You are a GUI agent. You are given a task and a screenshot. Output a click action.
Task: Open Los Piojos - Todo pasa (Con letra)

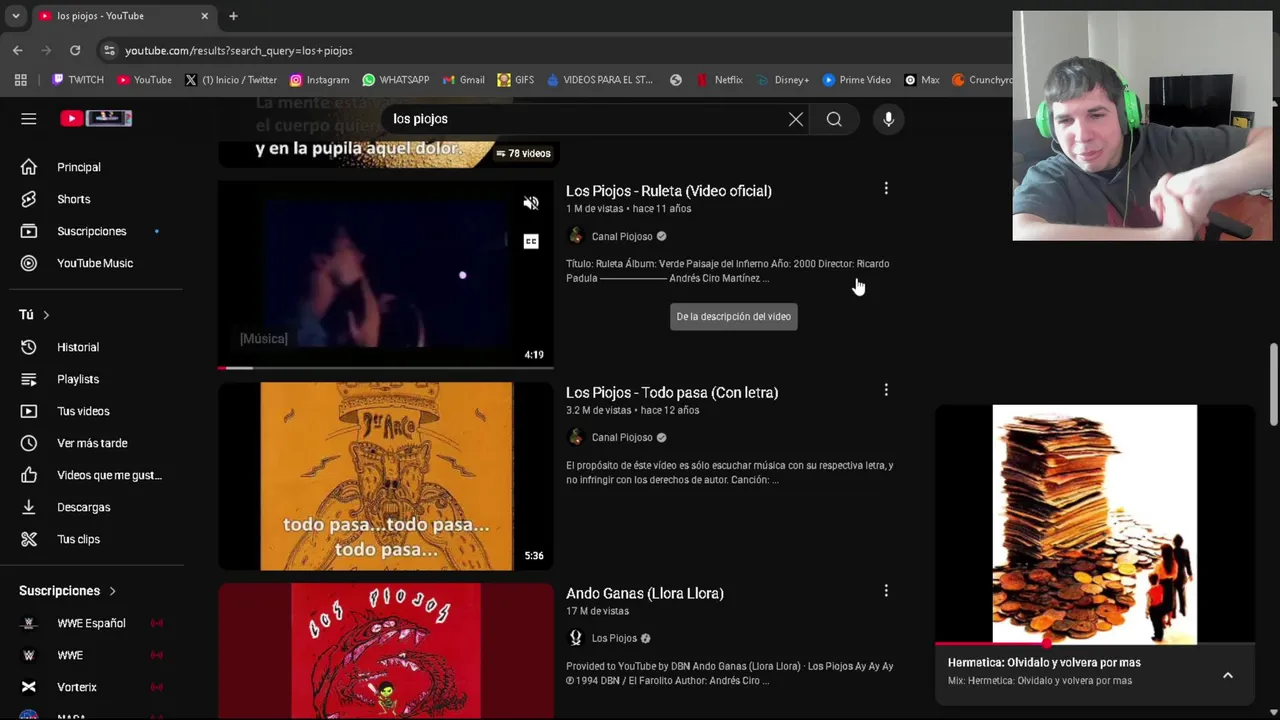click(672, 392)
